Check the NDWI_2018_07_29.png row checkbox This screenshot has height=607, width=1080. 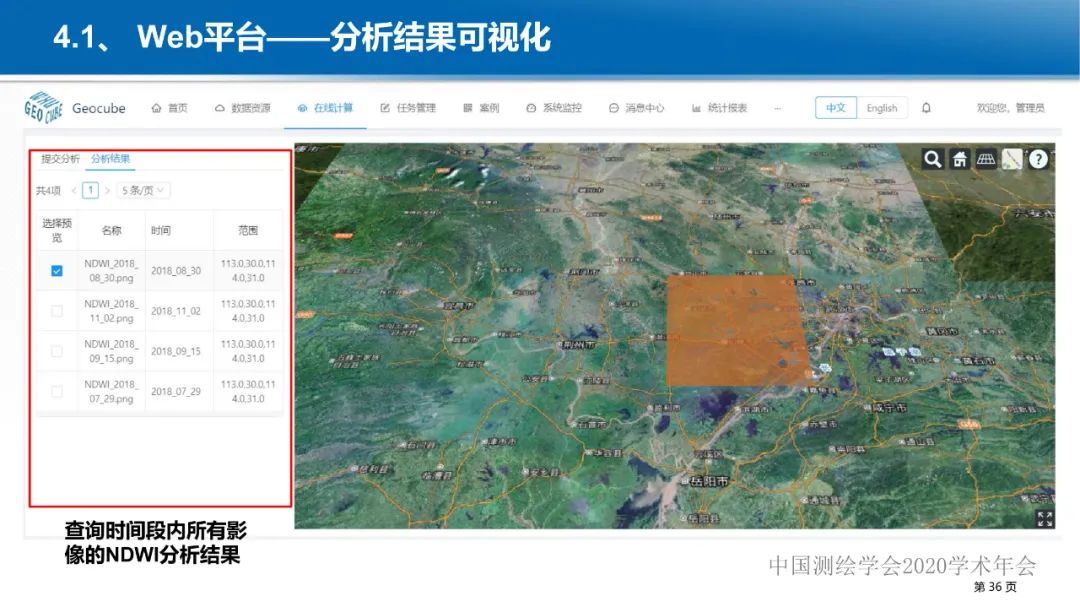point(55,389)
